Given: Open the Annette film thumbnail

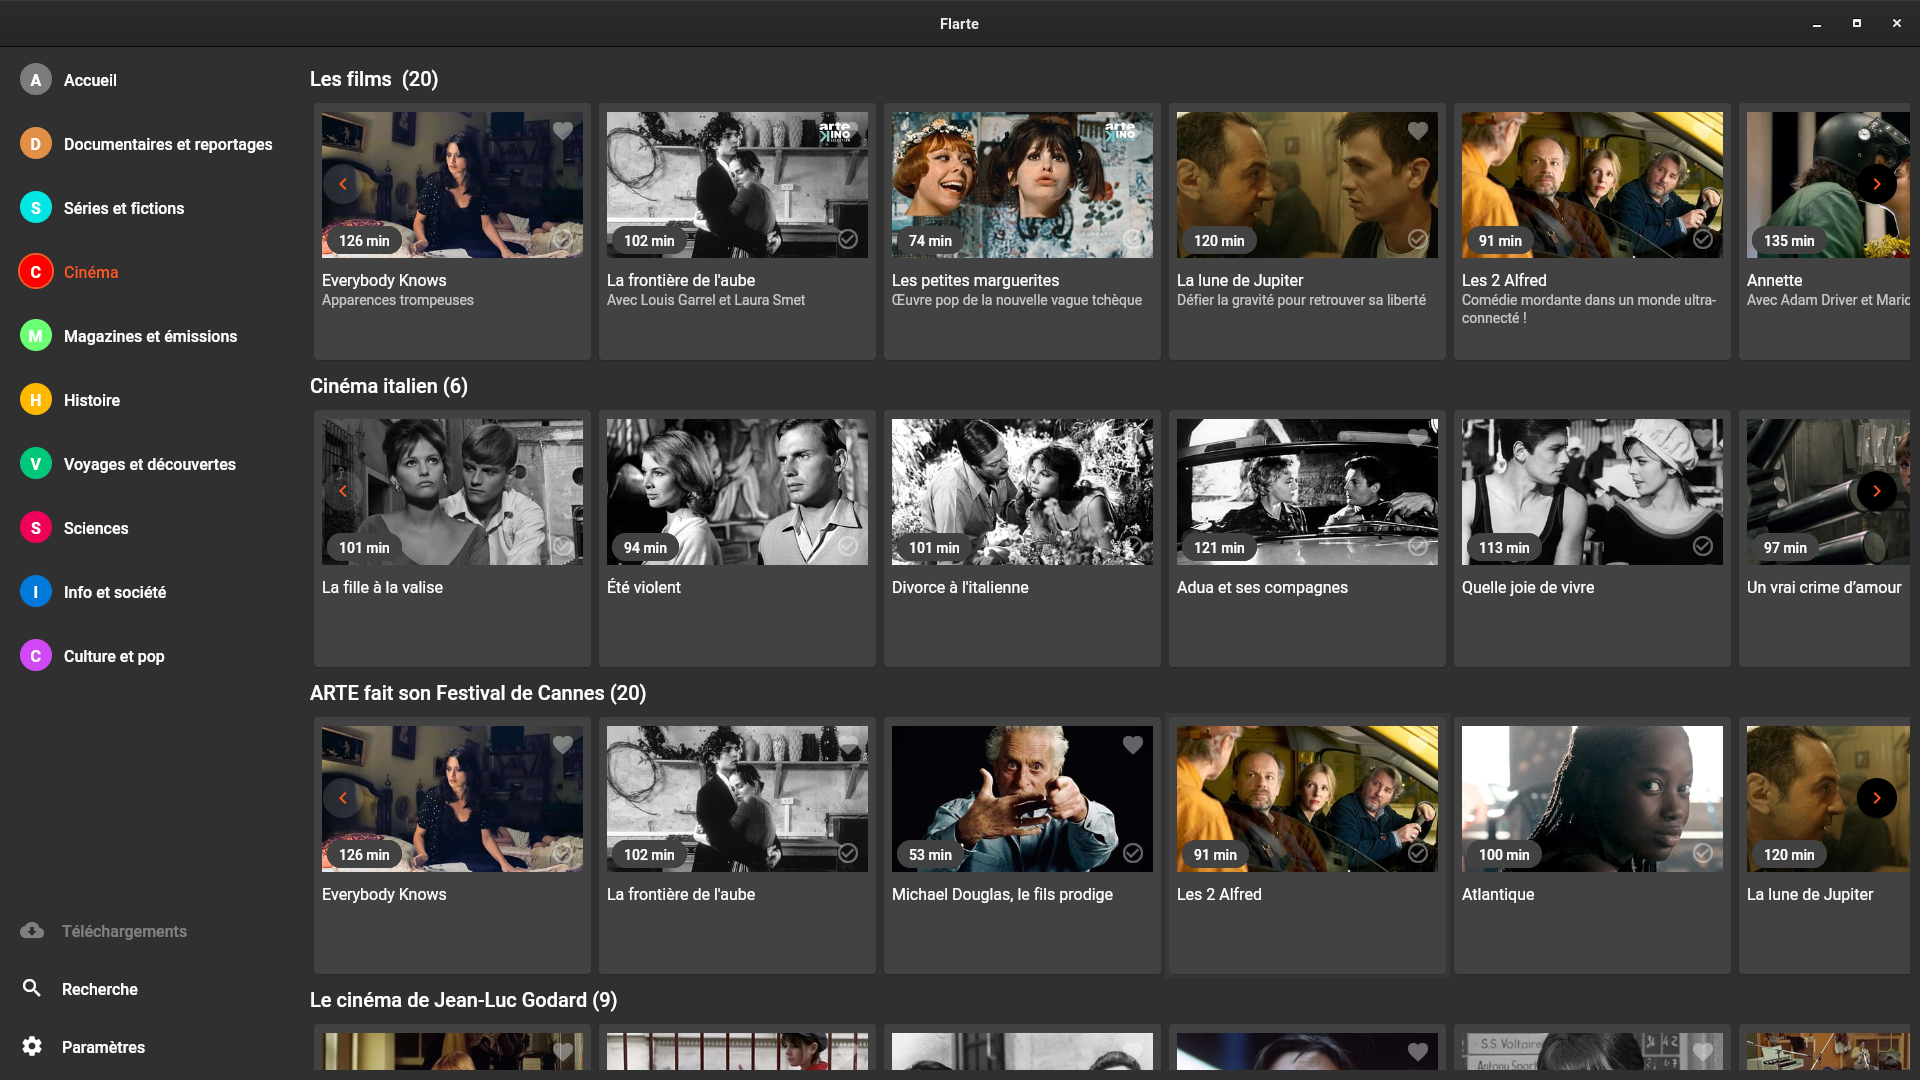Looking at the screenshot, I should [x=1828, y=185].
